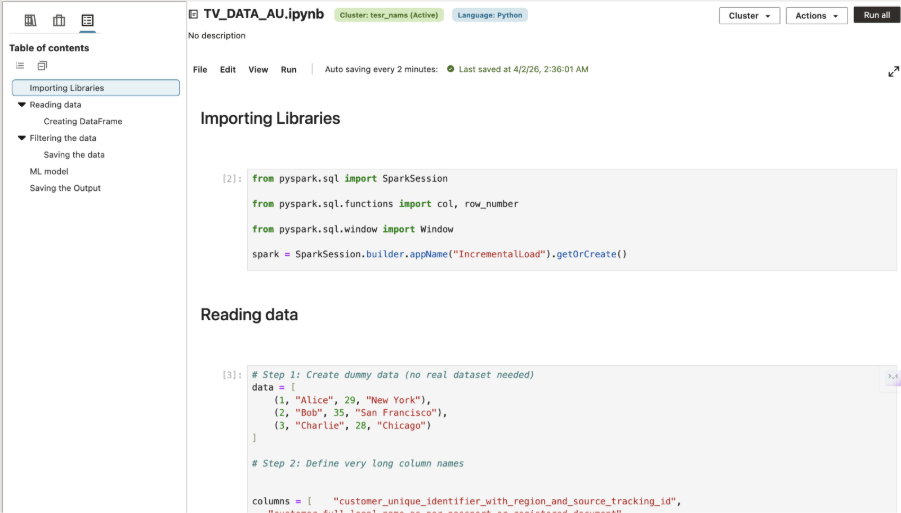This screenshot has width=901, height=513.
Task: Go to Saving the Output heading
Action: 65,188
